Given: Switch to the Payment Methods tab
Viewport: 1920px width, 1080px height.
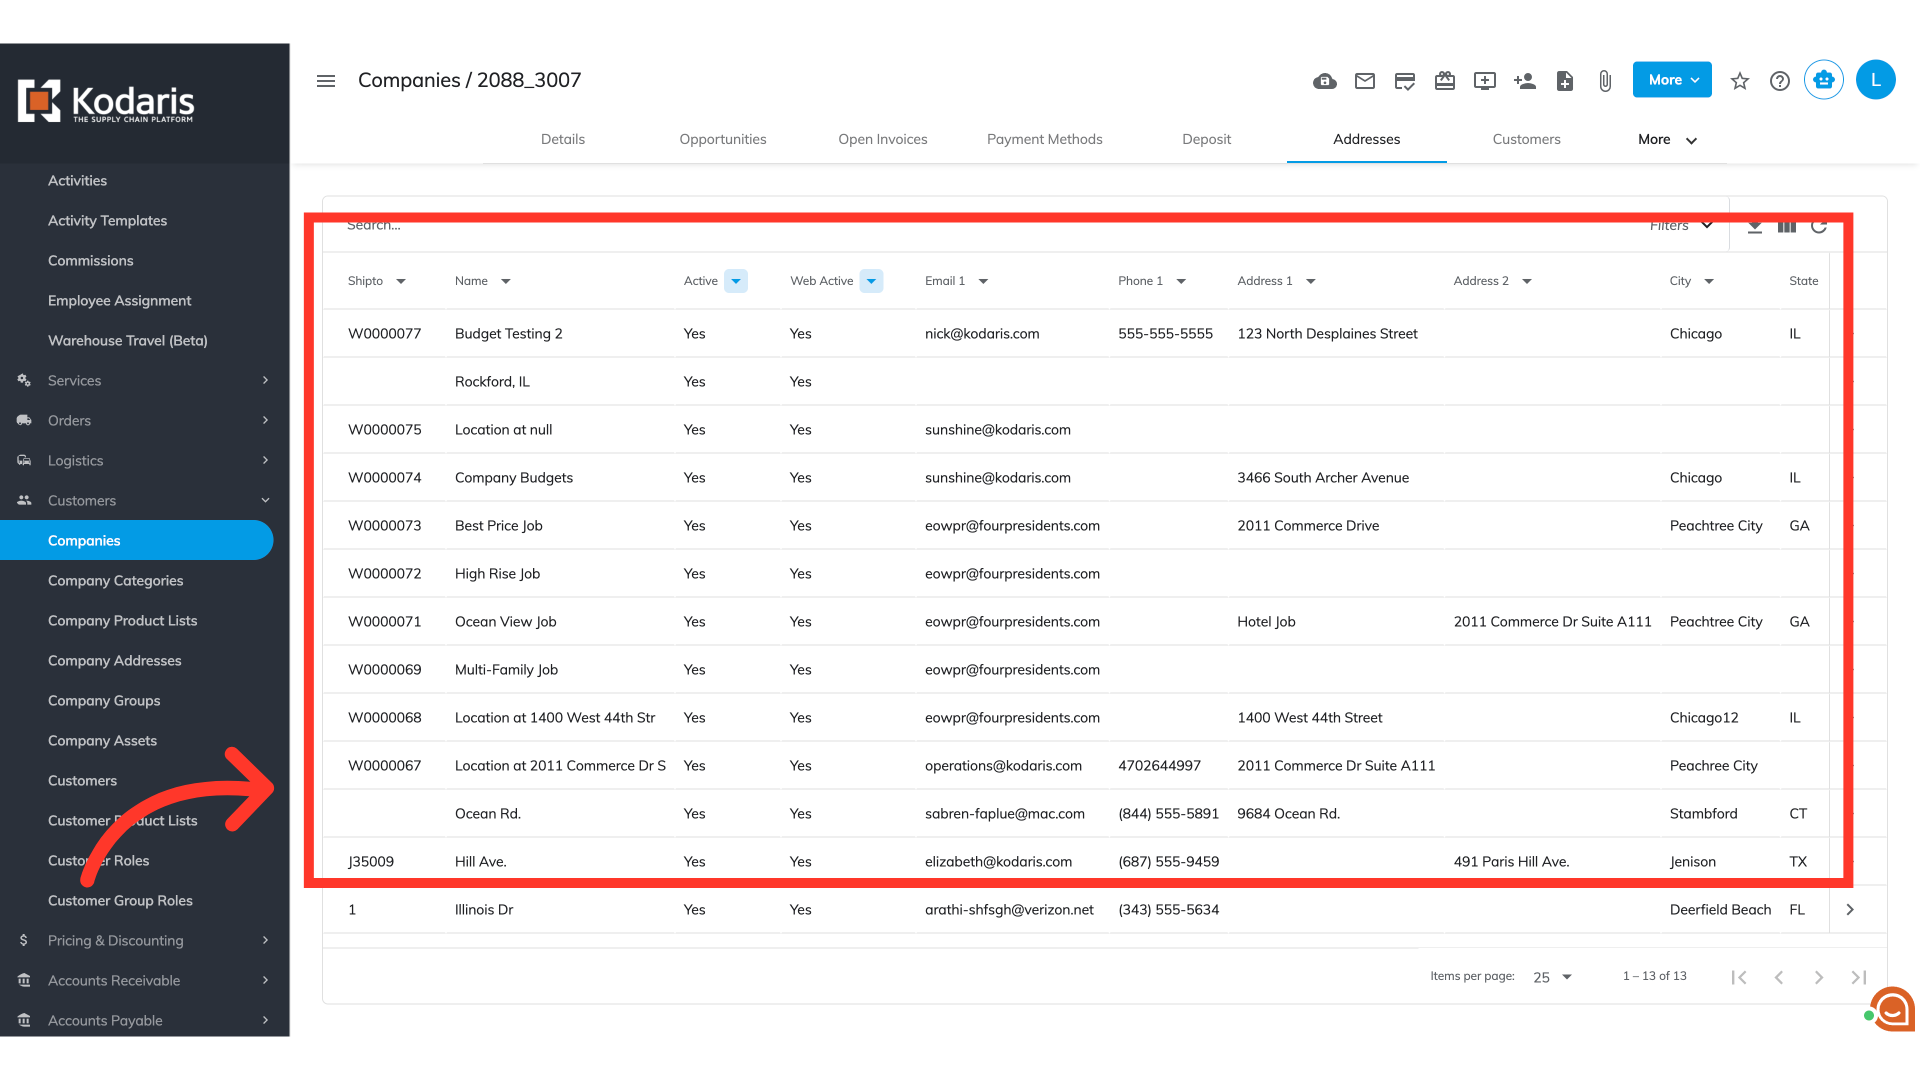Looking at the screenshot, I should [1044, 139].
